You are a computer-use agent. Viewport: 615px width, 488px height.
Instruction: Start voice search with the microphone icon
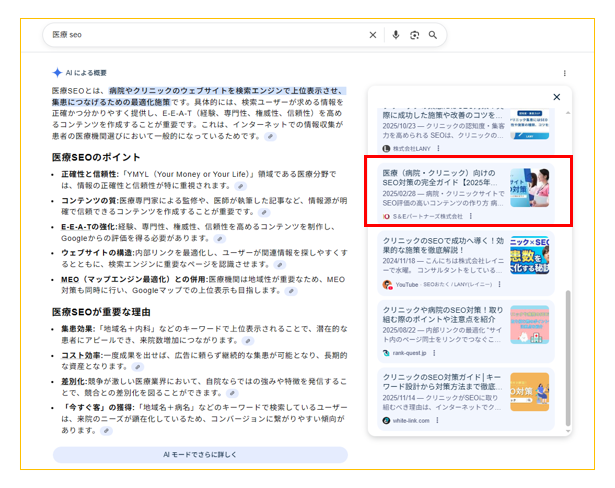395,35
